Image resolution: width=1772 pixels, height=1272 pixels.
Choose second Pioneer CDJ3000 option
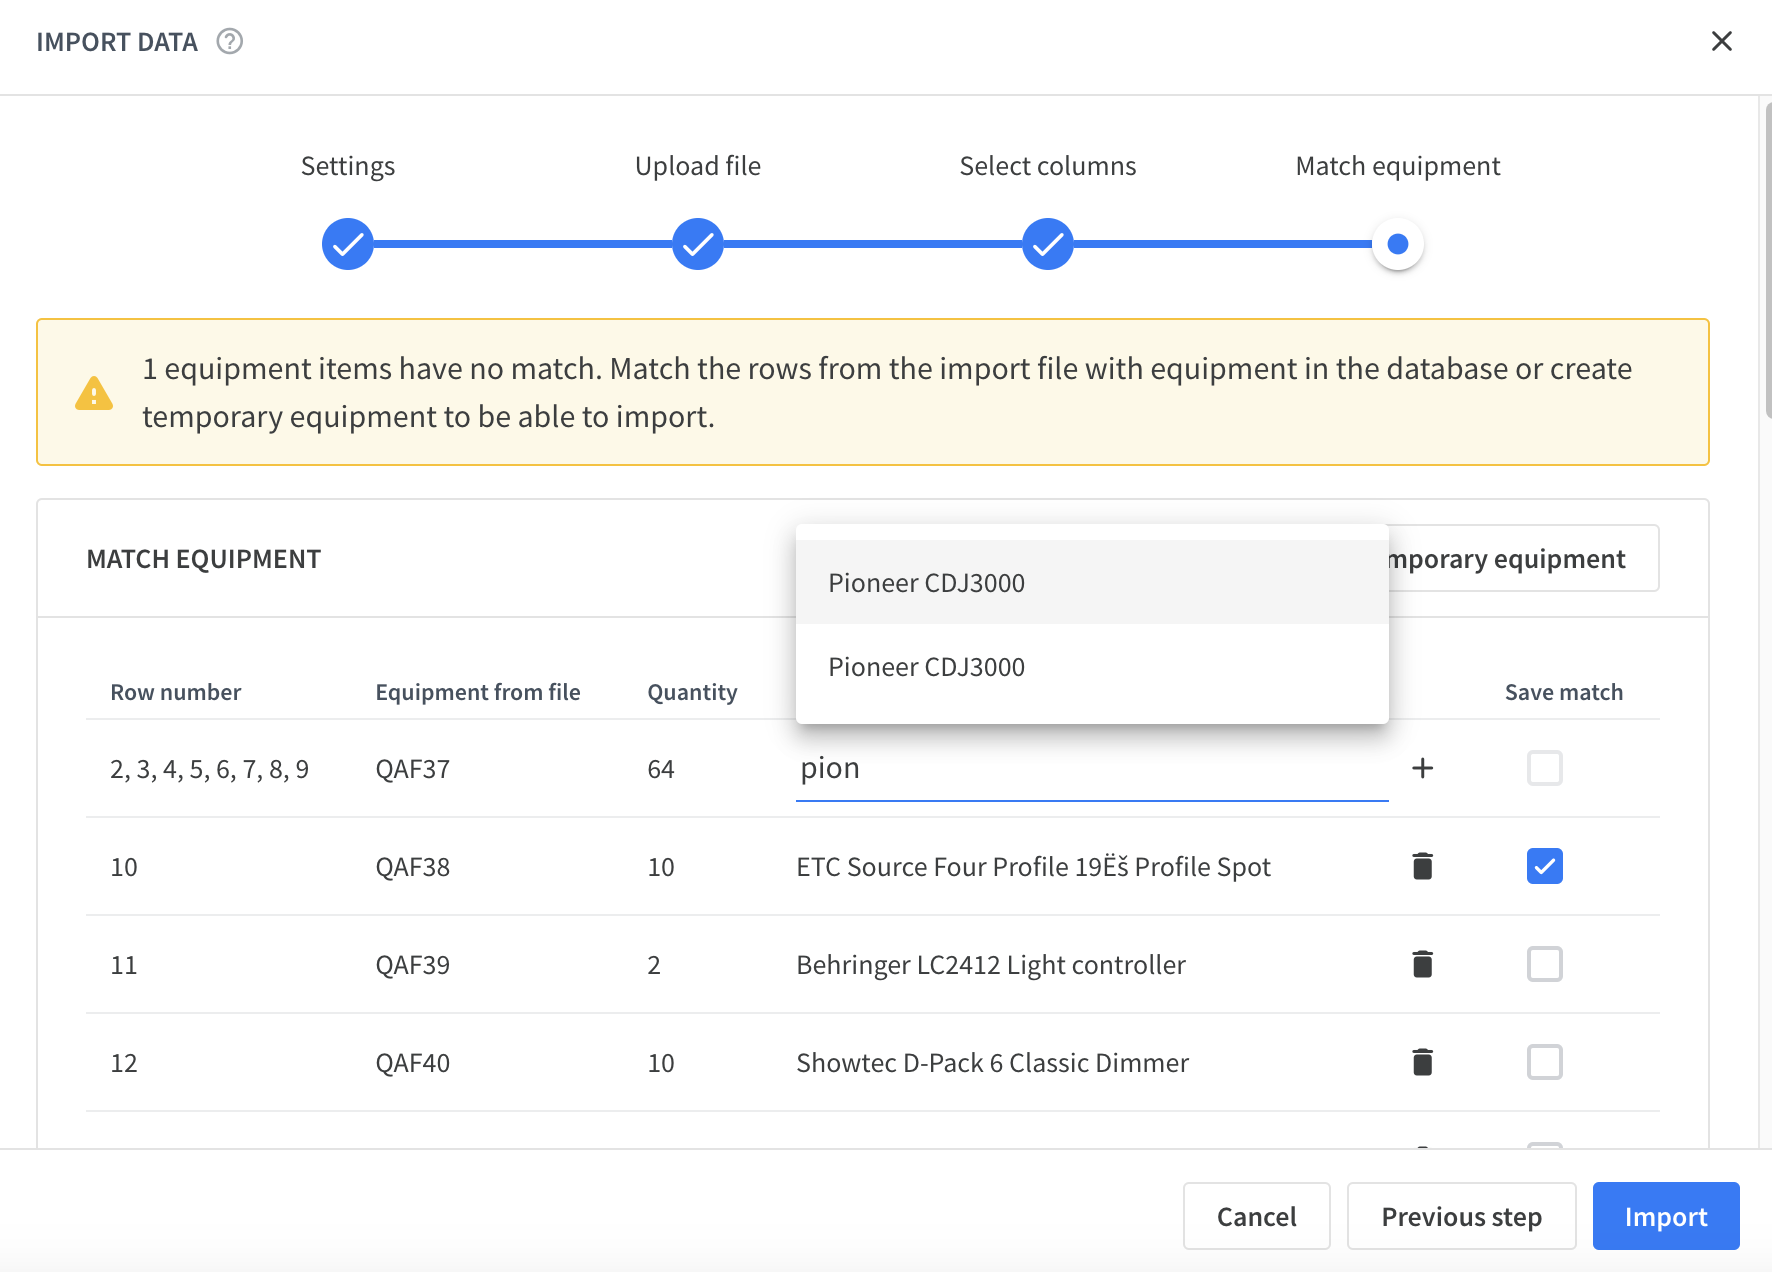tap(1092, 667)
